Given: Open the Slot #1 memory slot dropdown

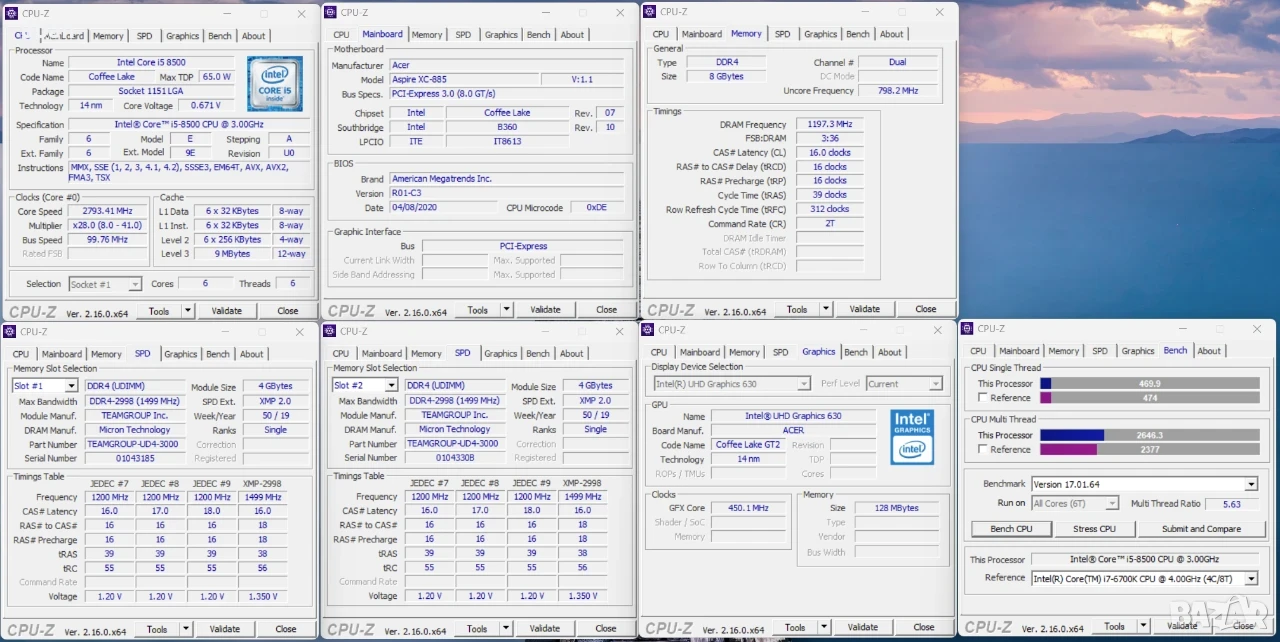Looking at the screenshot, I should [71, 386].
